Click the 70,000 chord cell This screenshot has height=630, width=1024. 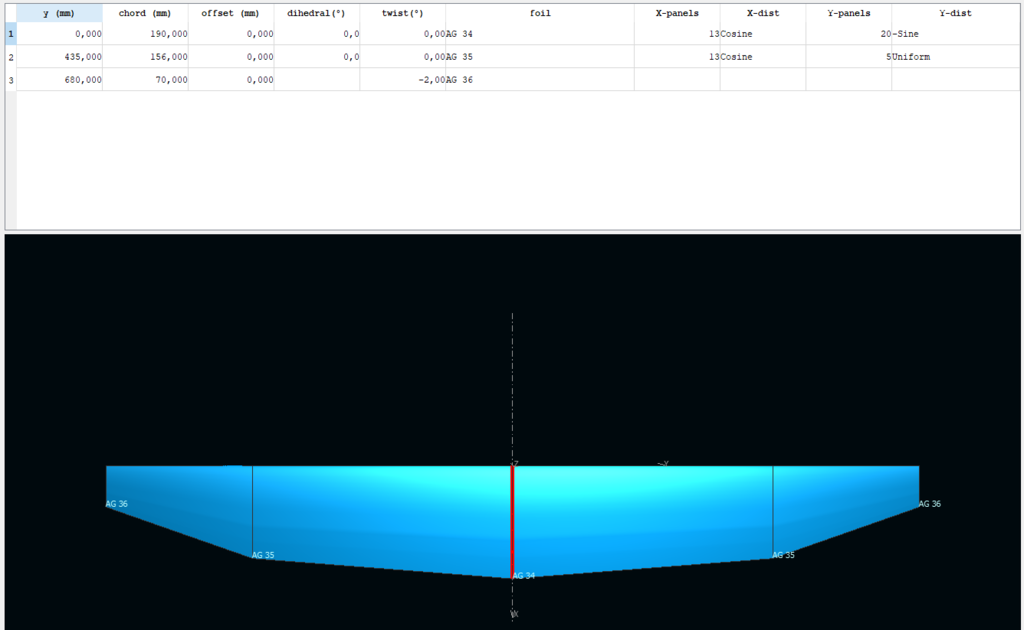click(145, 80)
